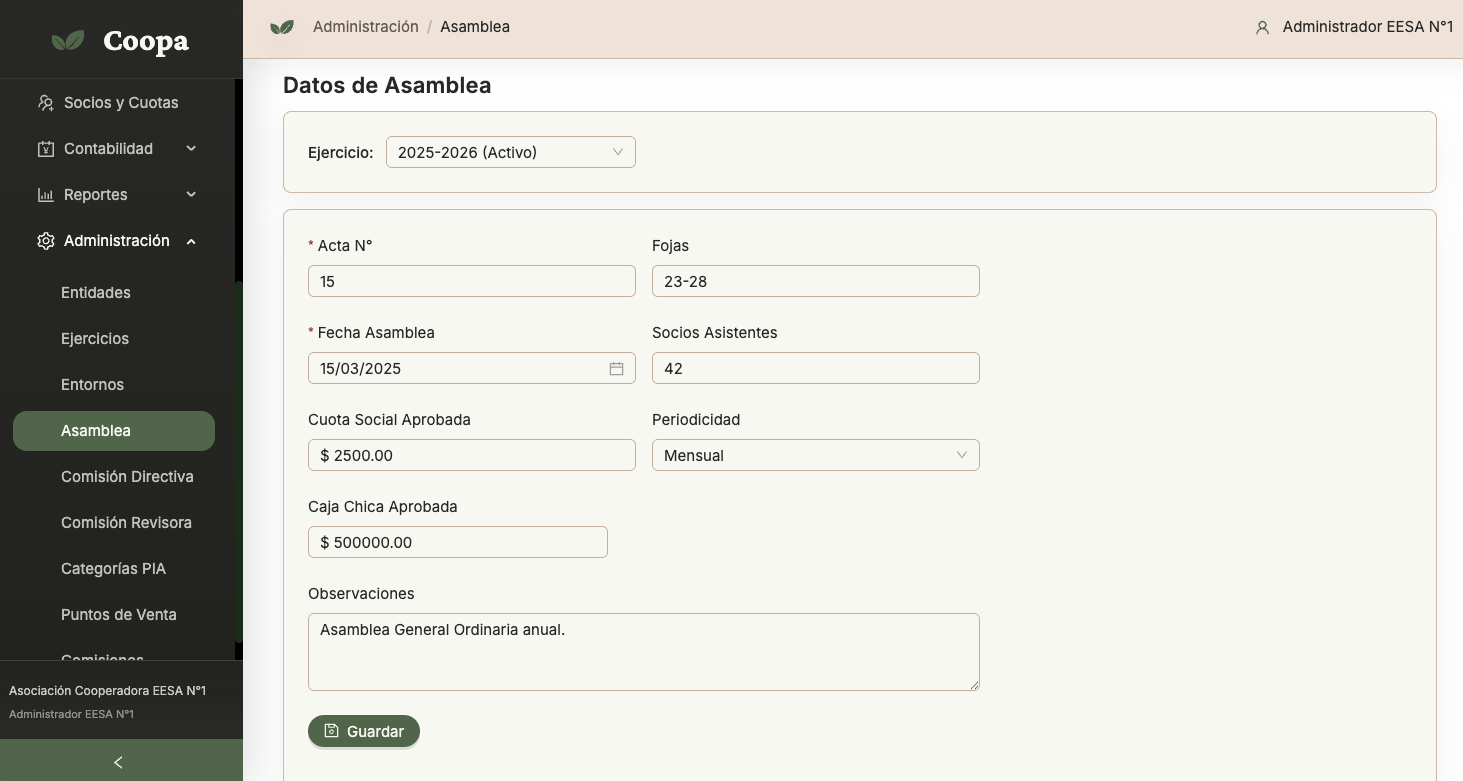Open the calendar picker icon in Fecha Asamblea
Screen dimensions: 1463x781
click(x=616, y=368)
